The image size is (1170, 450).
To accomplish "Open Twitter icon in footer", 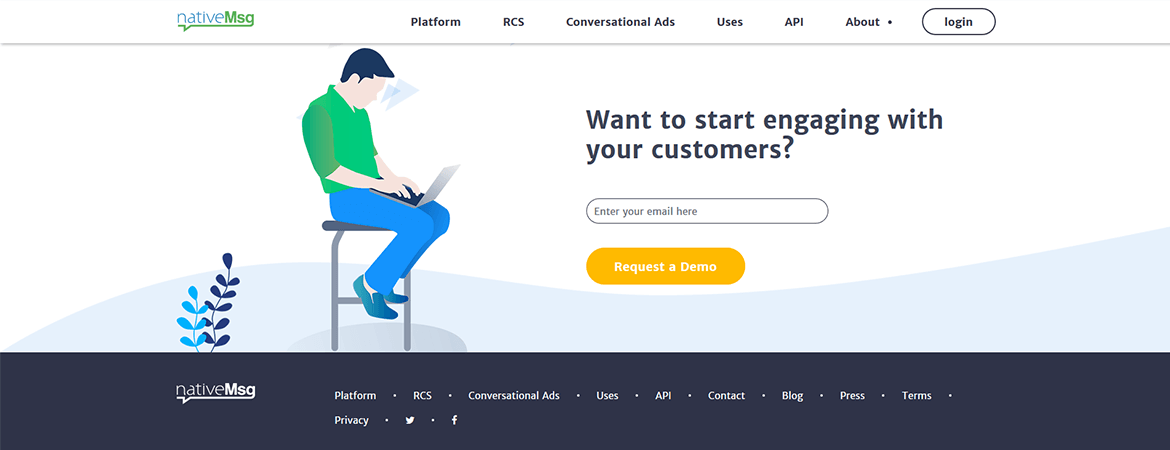I will coord(410,420).
